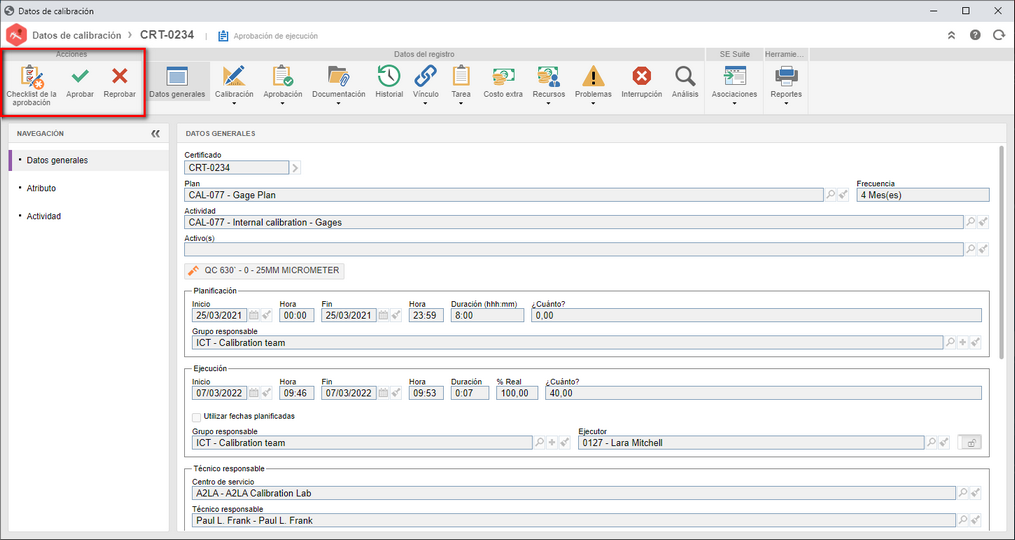Open the Reportes printer icon
The height and width of the screenshot is (540, 1015).
(786, 76)
